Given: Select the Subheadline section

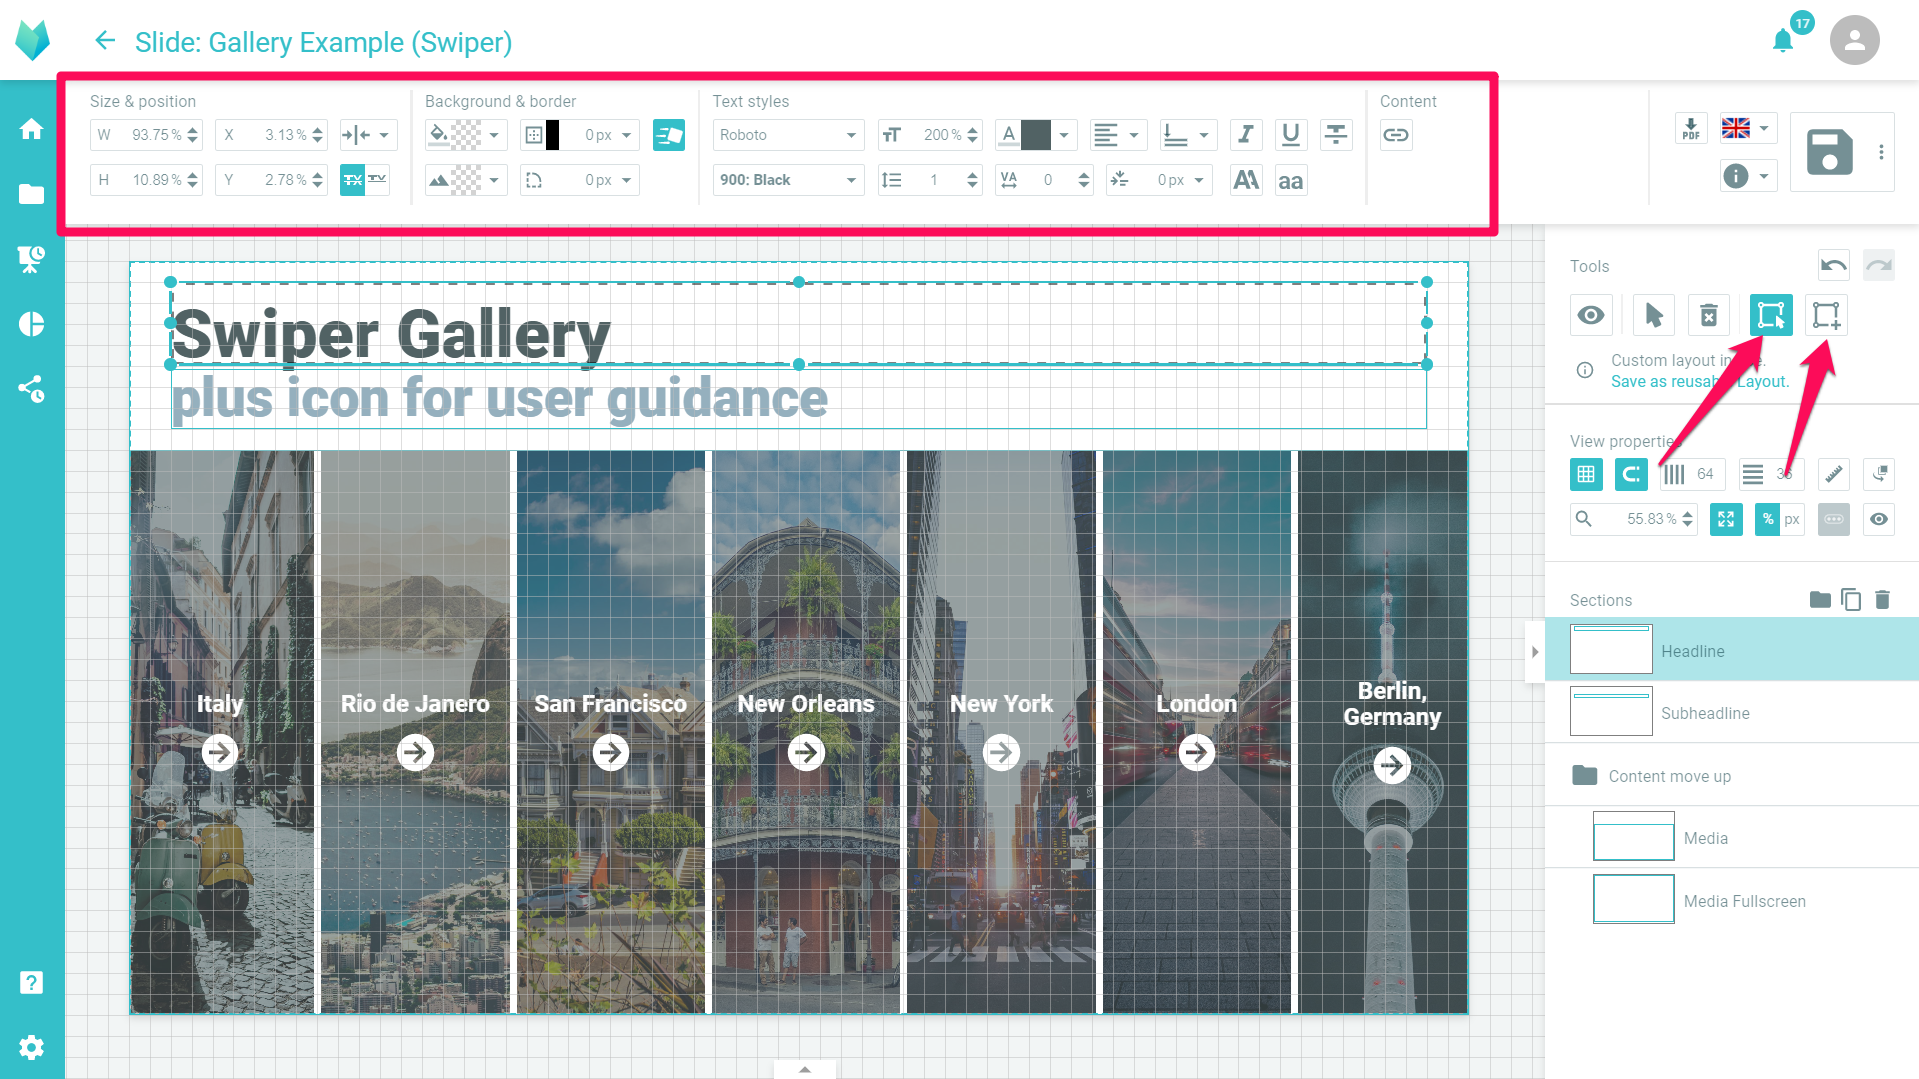Looking at the screenshot, I should (1732, 713).
